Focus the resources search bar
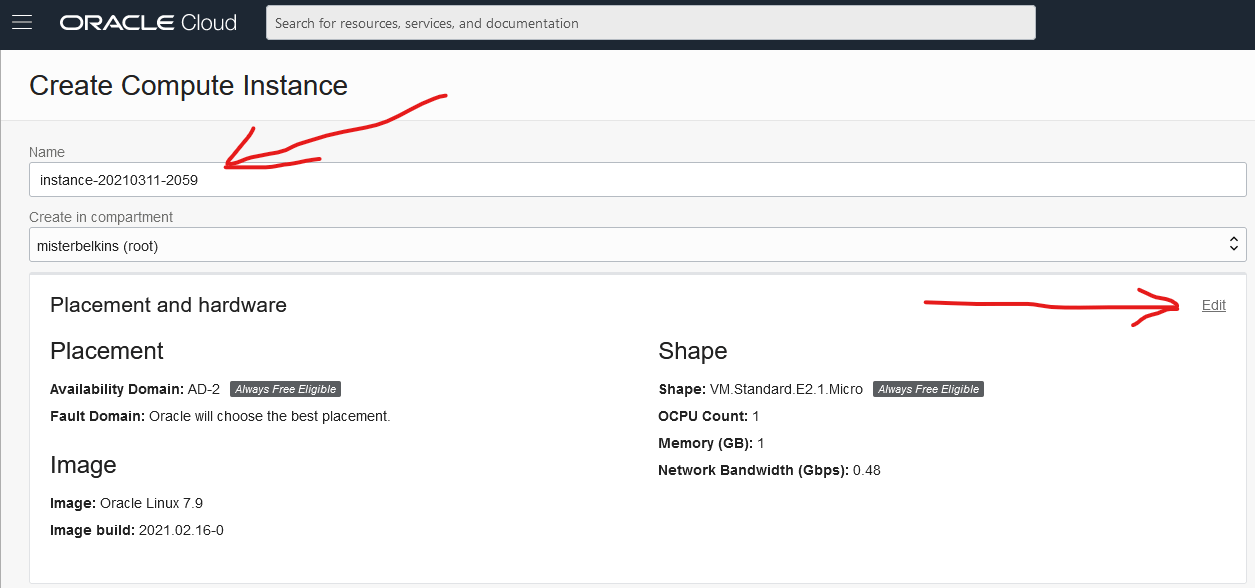Screen dimensions: 1255x588 point(650,23)
